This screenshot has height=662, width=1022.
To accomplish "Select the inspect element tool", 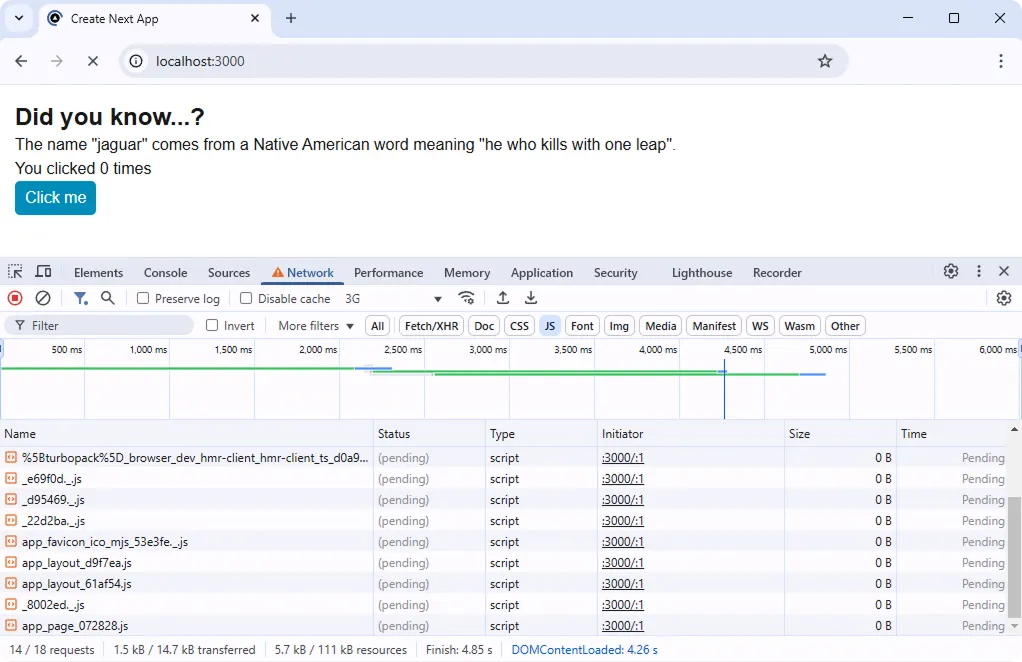I will (14, 272).
